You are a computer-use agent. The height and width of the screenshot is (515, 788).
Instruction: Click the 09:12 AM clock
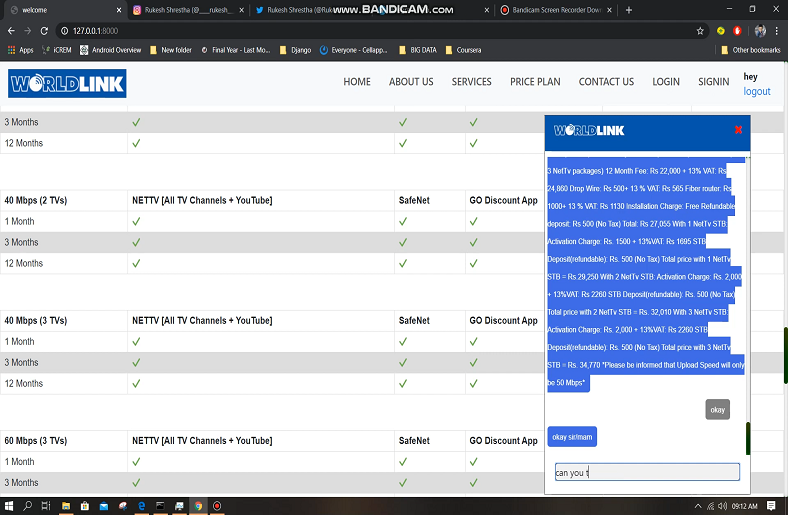point(745,506)
